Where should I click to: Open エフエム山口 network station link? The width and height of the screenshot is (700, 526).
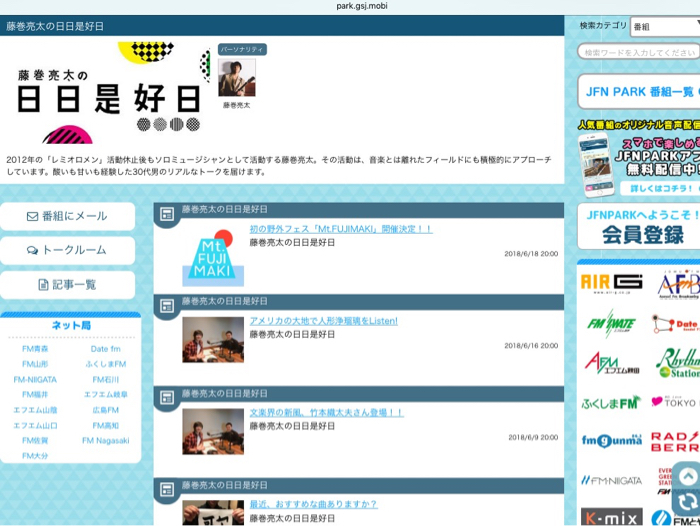coord(35,426)
